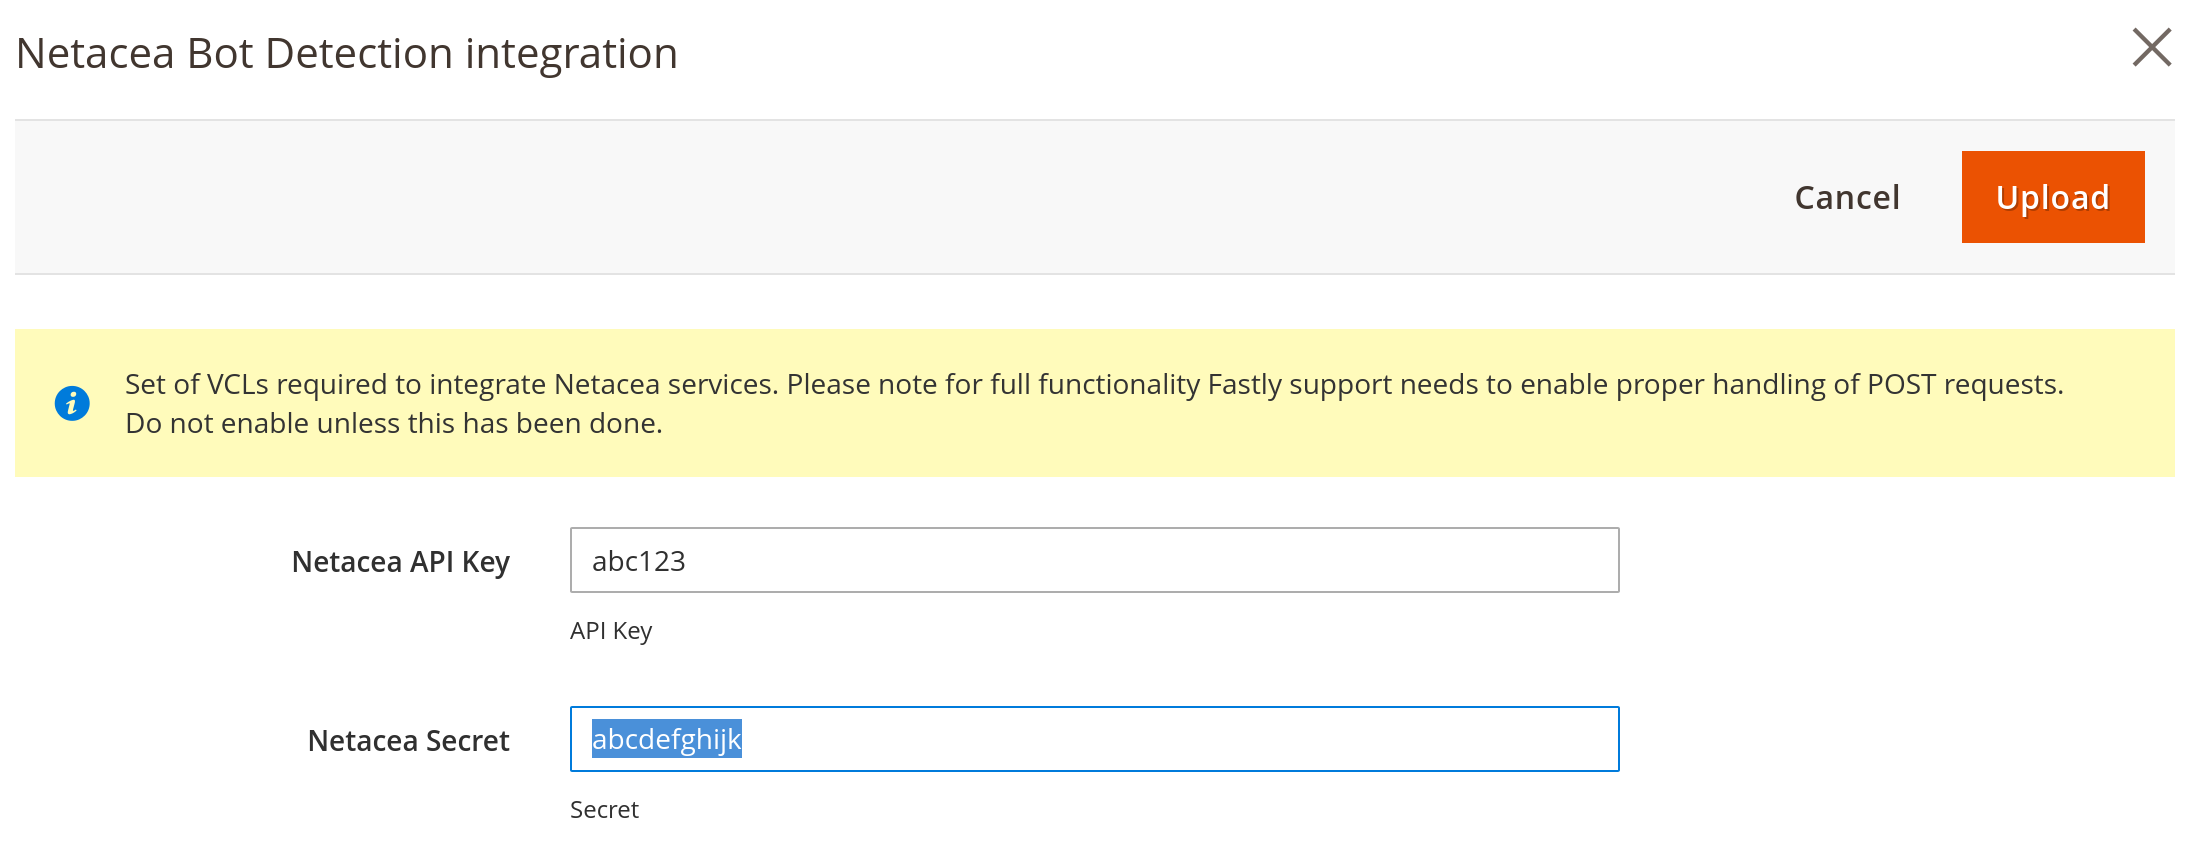Place cursor on 'abc123' value text
Image resolution: width=2208 pixels, height=850 pixels.
pyautogui.click(x=638, y=561)
